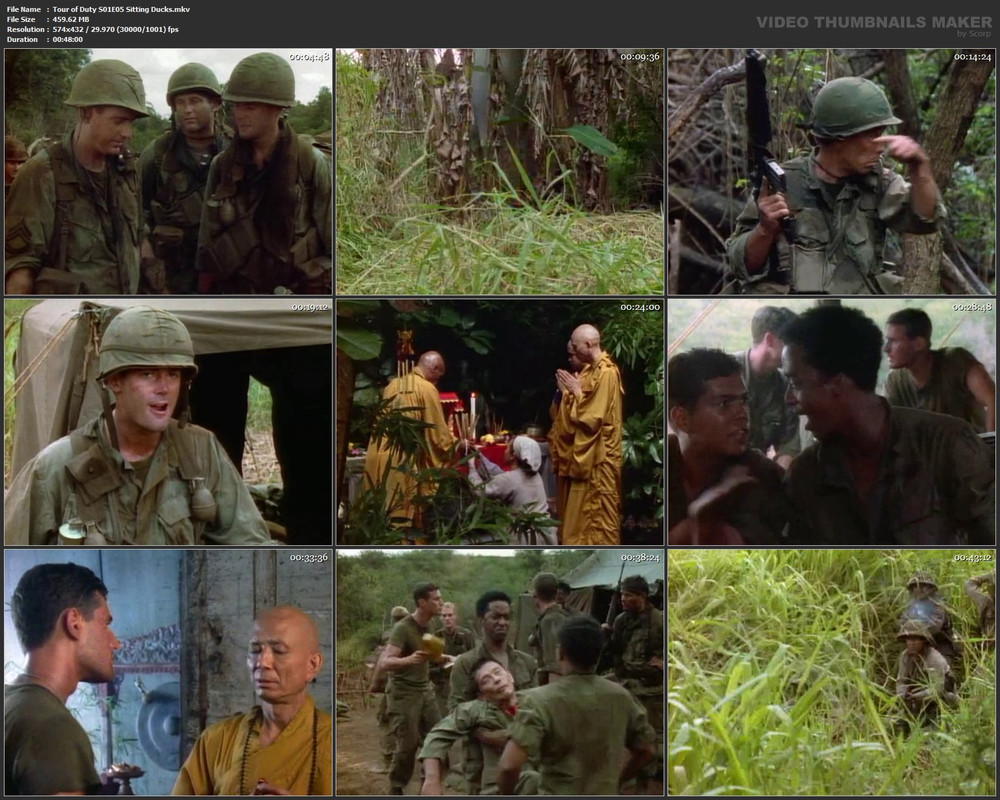Click the 'Resolution' label
Screen dimensions: 1000x800
pyautogui.click(x=26, y=29)
